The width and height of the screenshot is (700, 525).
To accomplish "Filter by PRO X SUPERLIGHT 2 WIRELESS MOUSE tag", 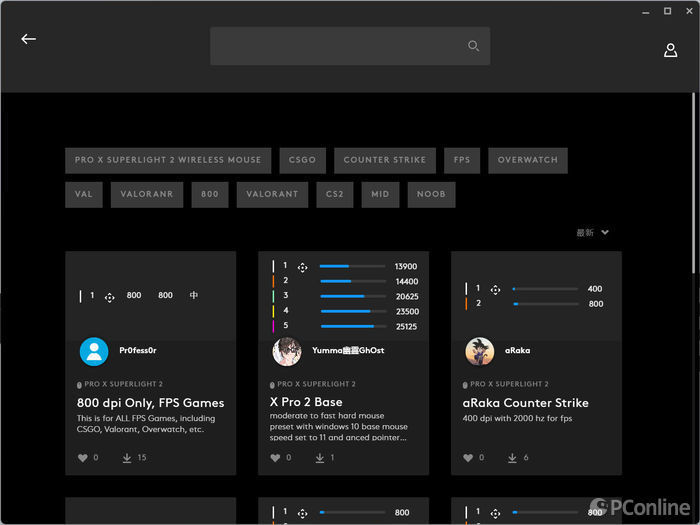I will pyautogui.click(x=168, y=160).
